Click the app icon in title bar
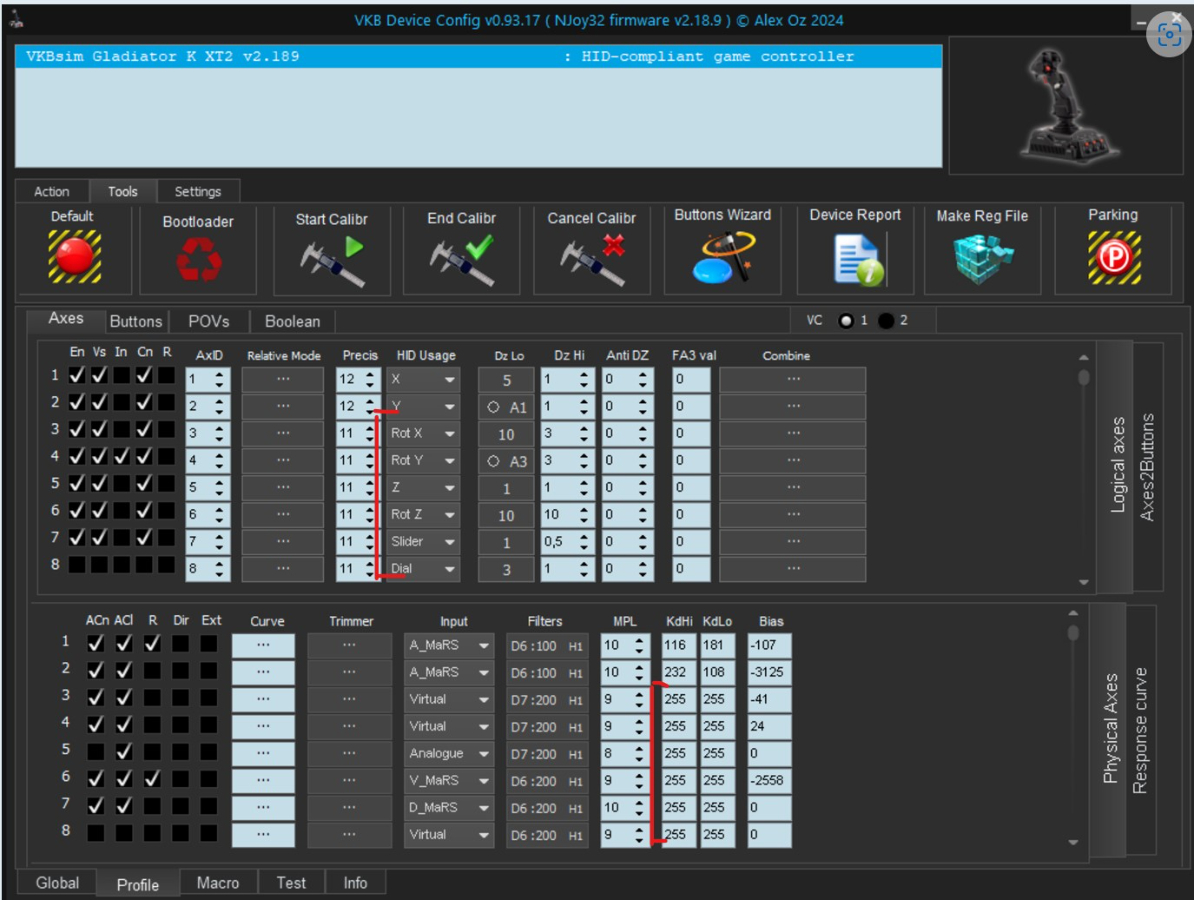 tap(16, 19)
